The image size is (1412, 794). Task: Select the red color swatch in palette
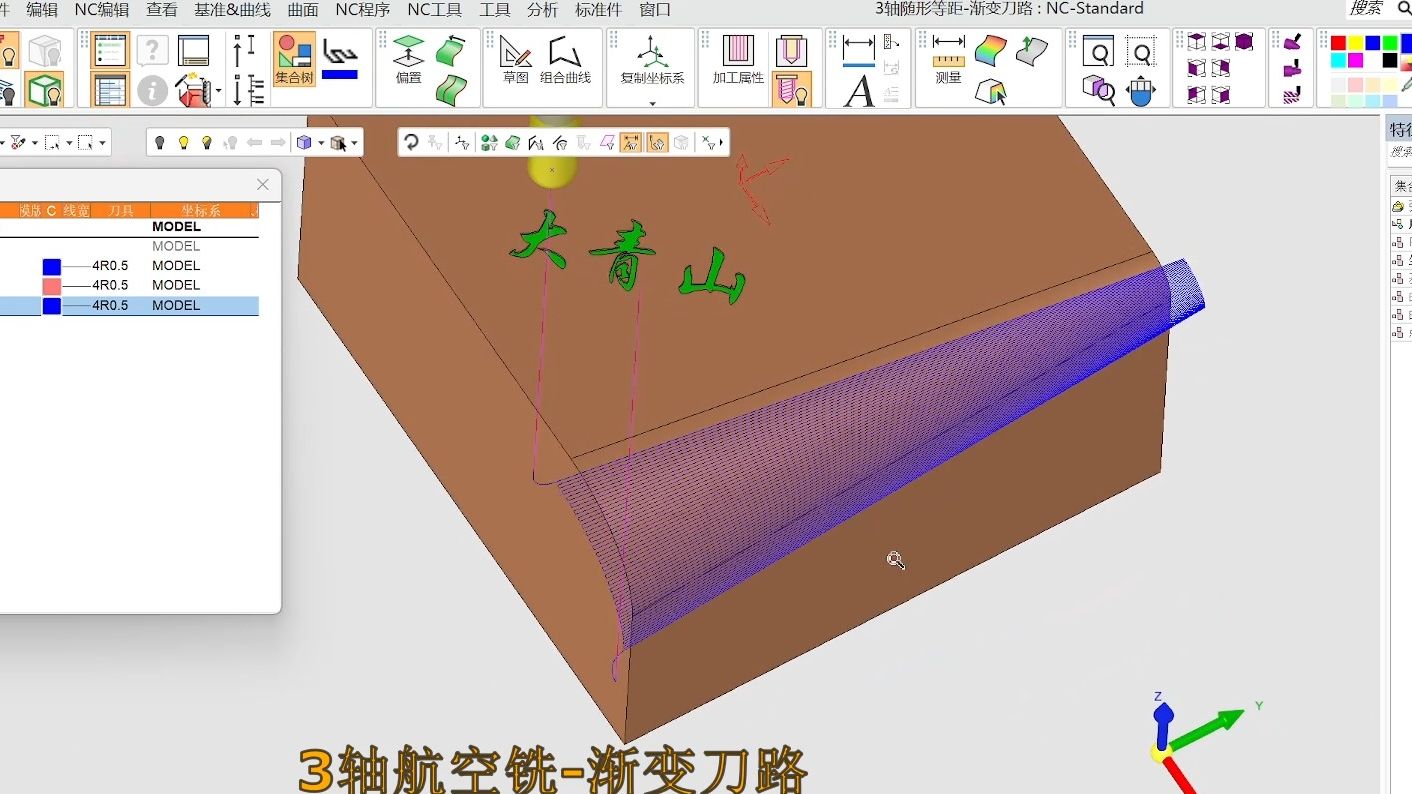tap(1338, 43)
